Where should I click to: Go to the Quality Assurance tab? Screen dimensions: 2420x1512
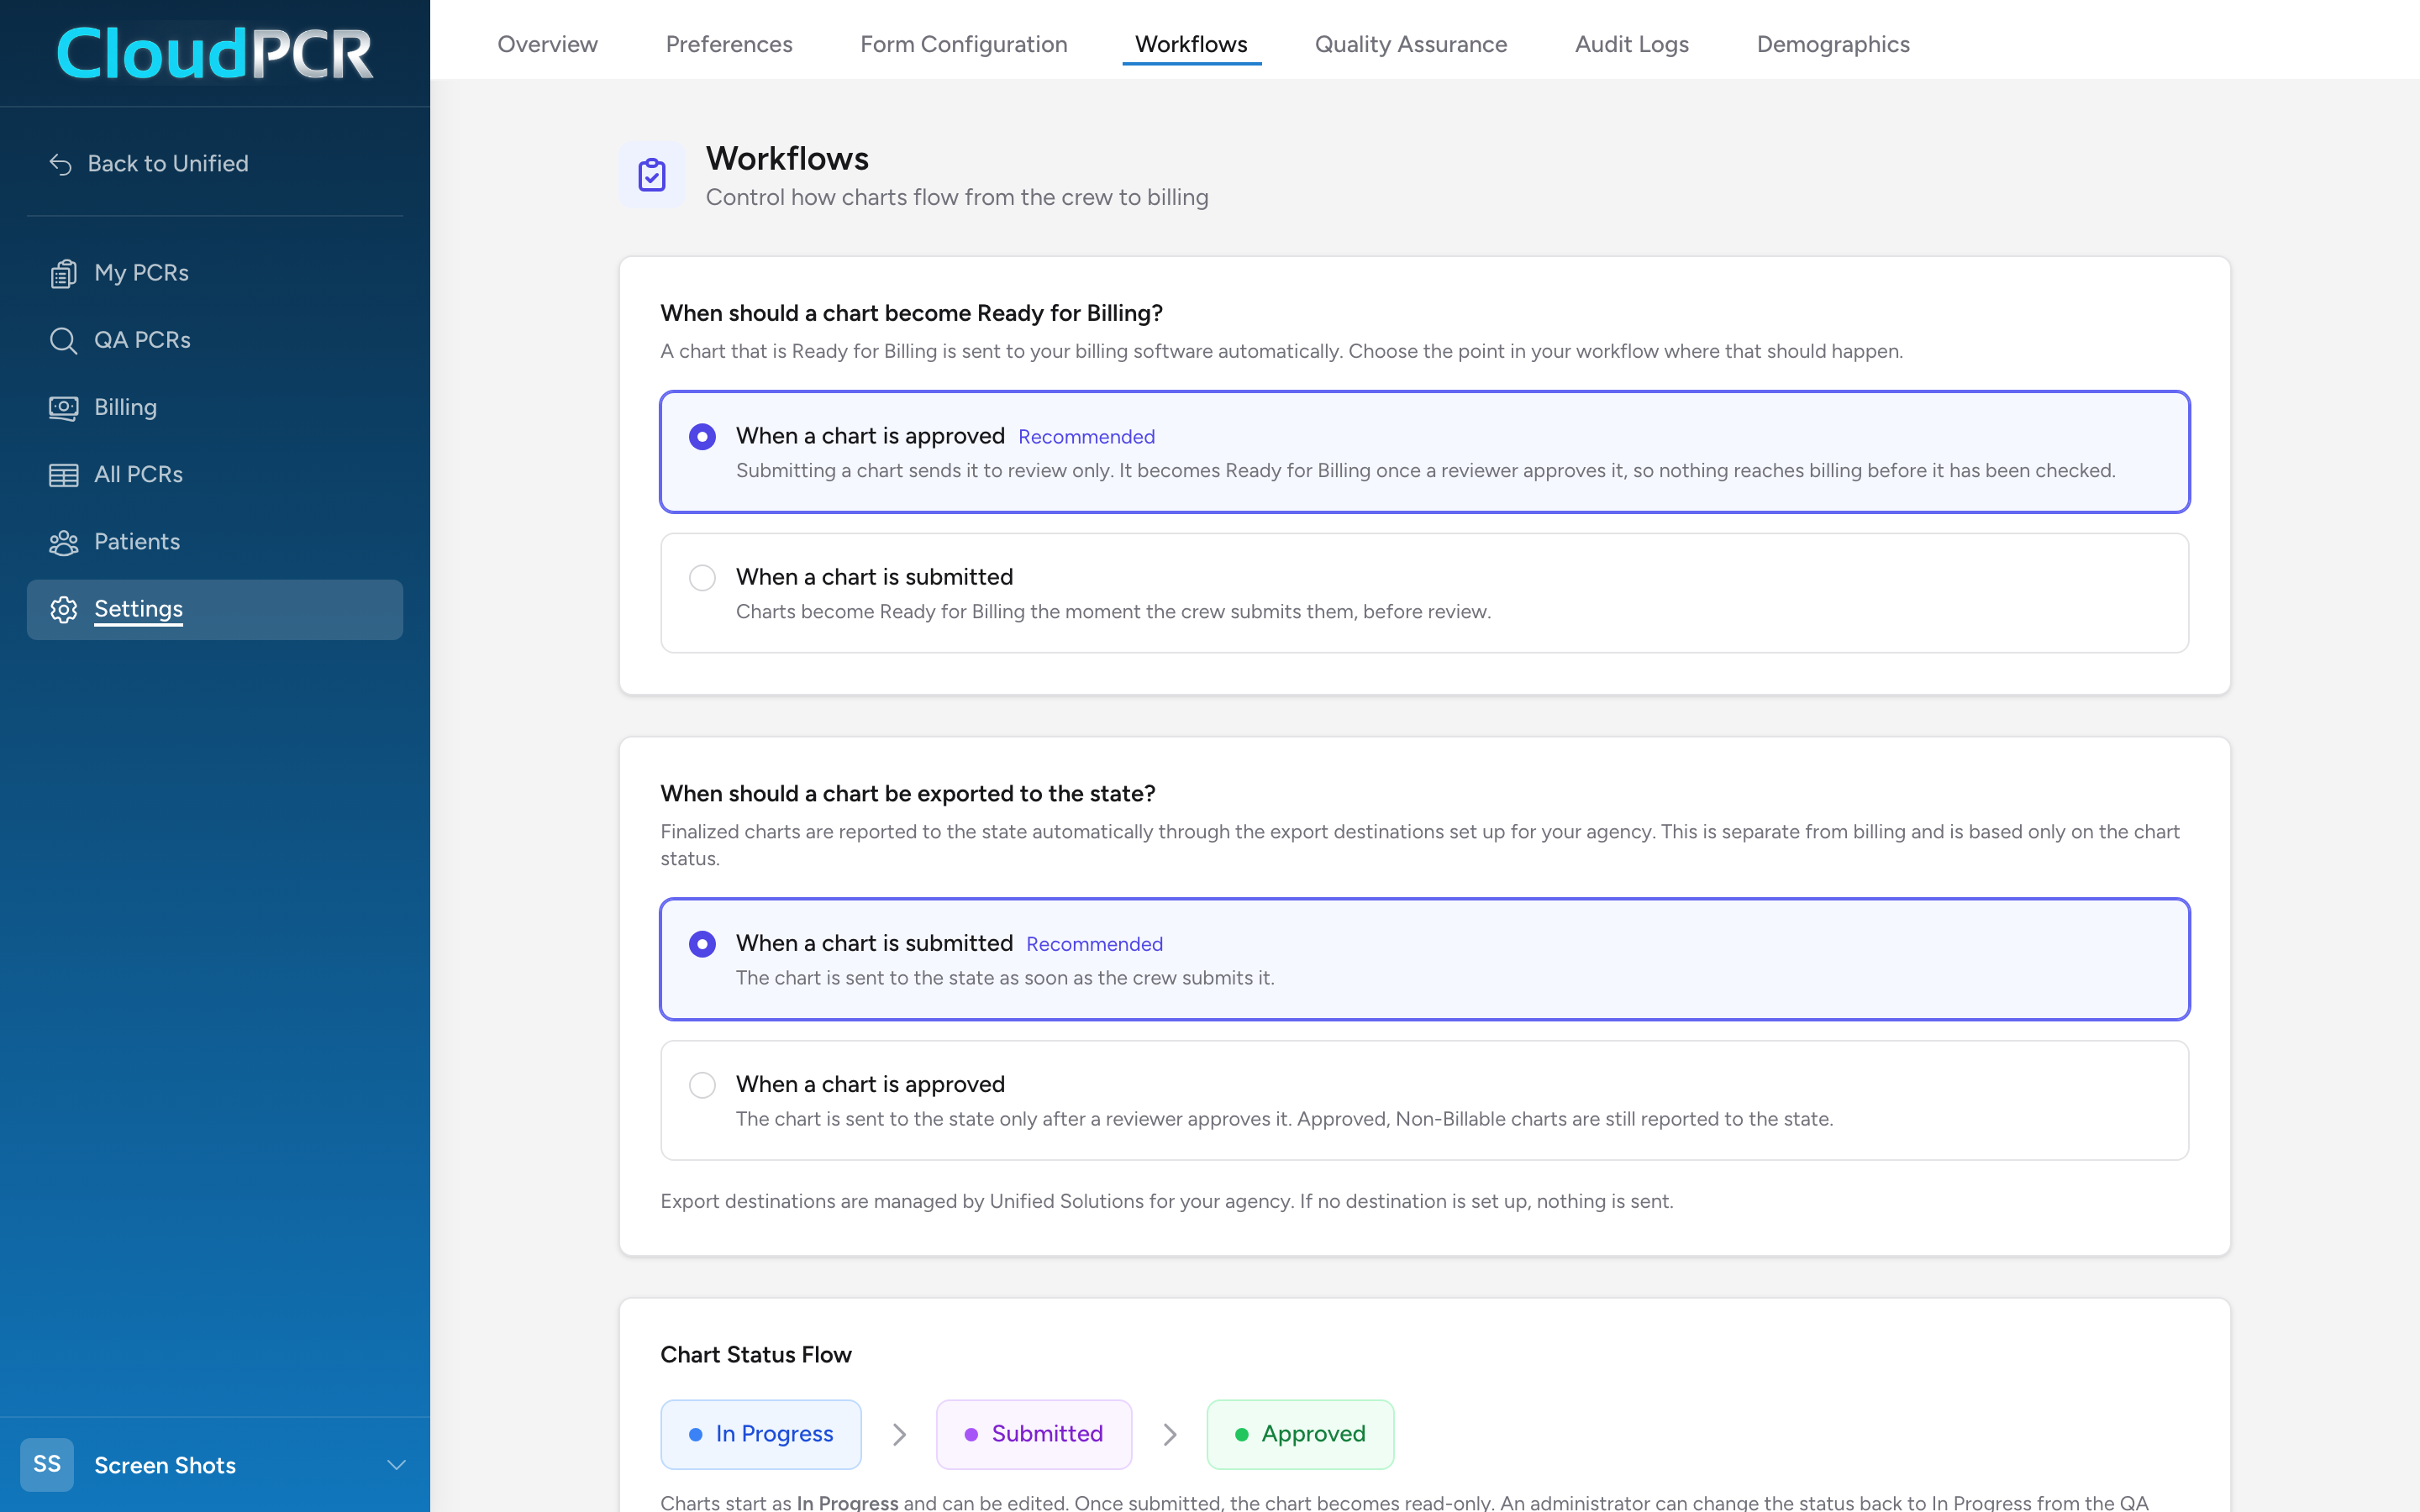pyautogui.click(x=1411, y=44)
